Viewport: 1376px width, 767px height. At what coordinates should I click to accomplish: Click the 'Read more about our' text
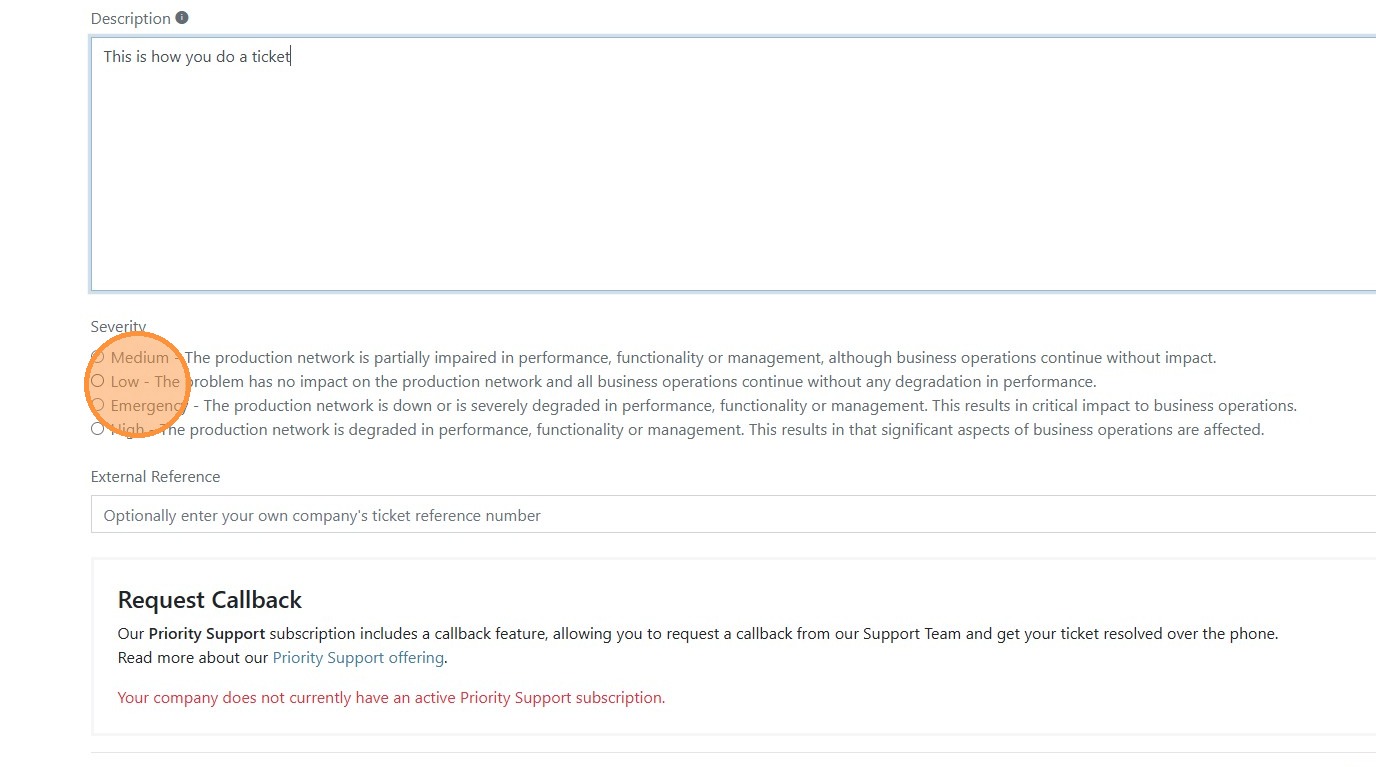(x=193, y=657)
